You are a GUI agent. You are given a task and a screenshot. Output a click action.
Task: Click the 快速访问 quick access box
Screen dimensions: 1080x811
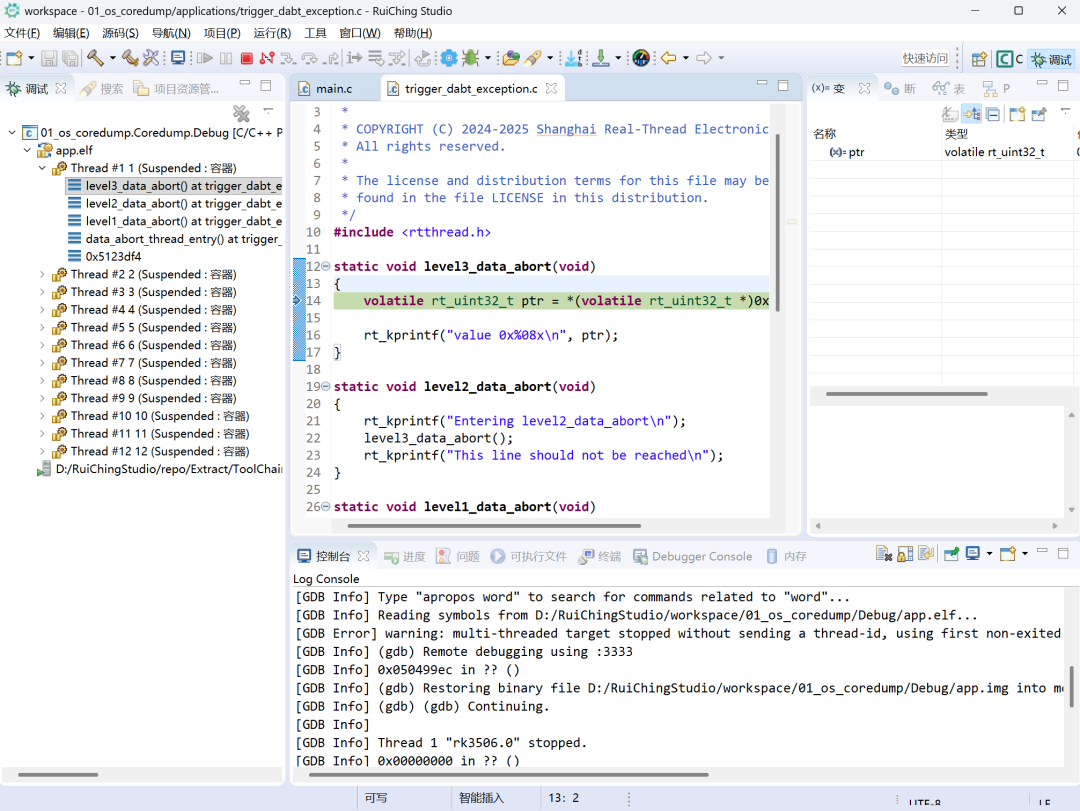point(925,59)
